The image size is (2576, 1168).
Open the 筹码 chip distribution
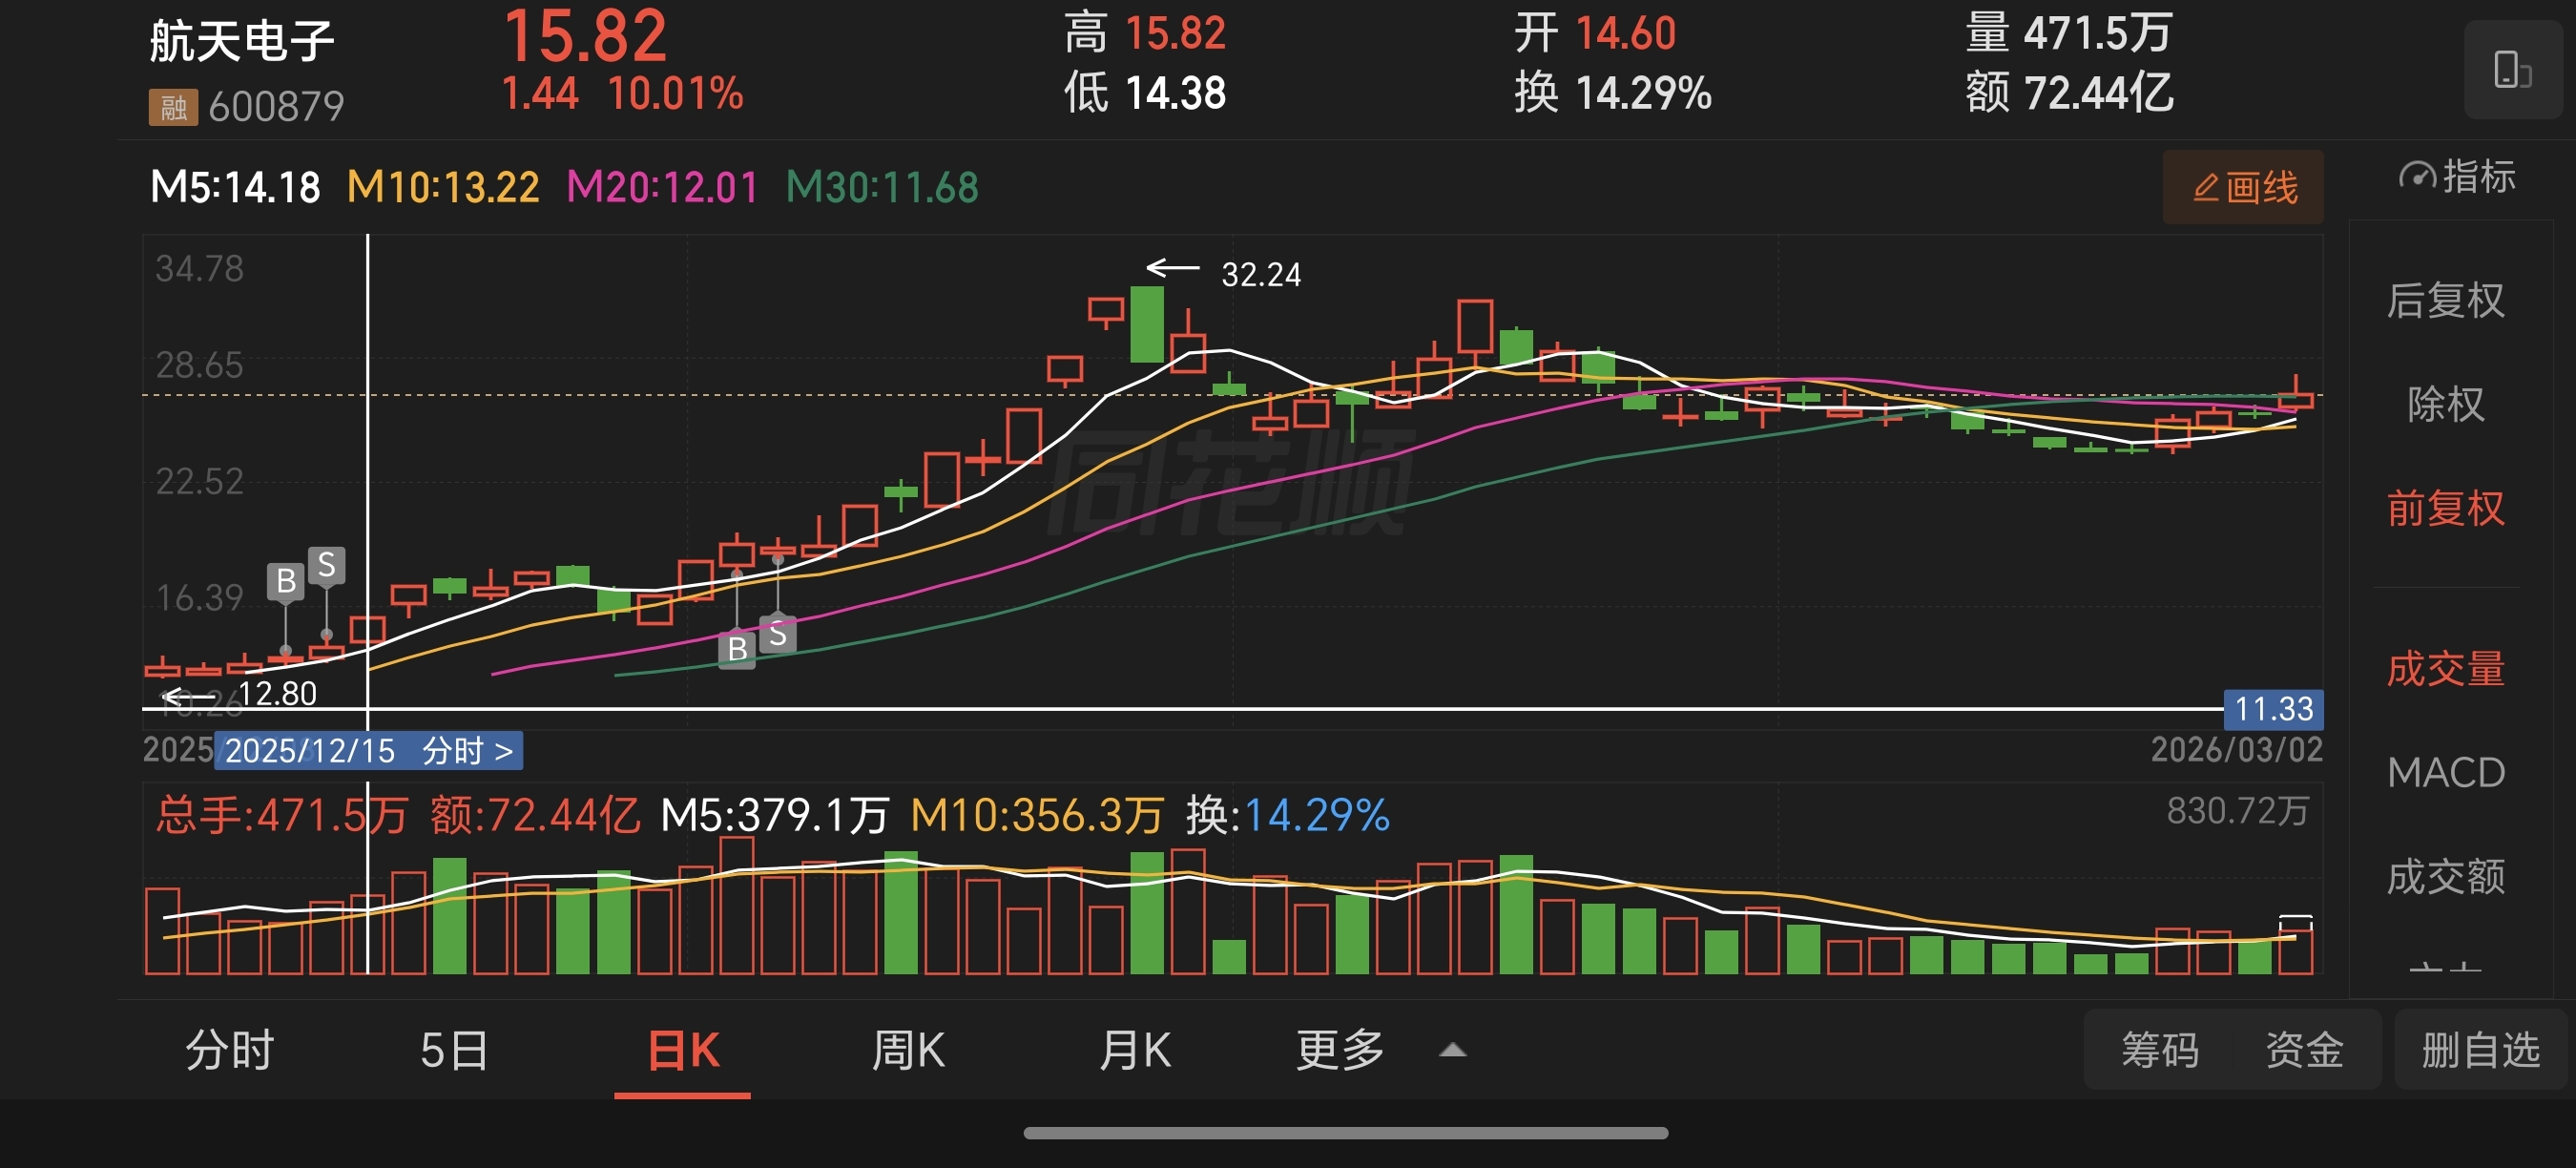2159,1051
